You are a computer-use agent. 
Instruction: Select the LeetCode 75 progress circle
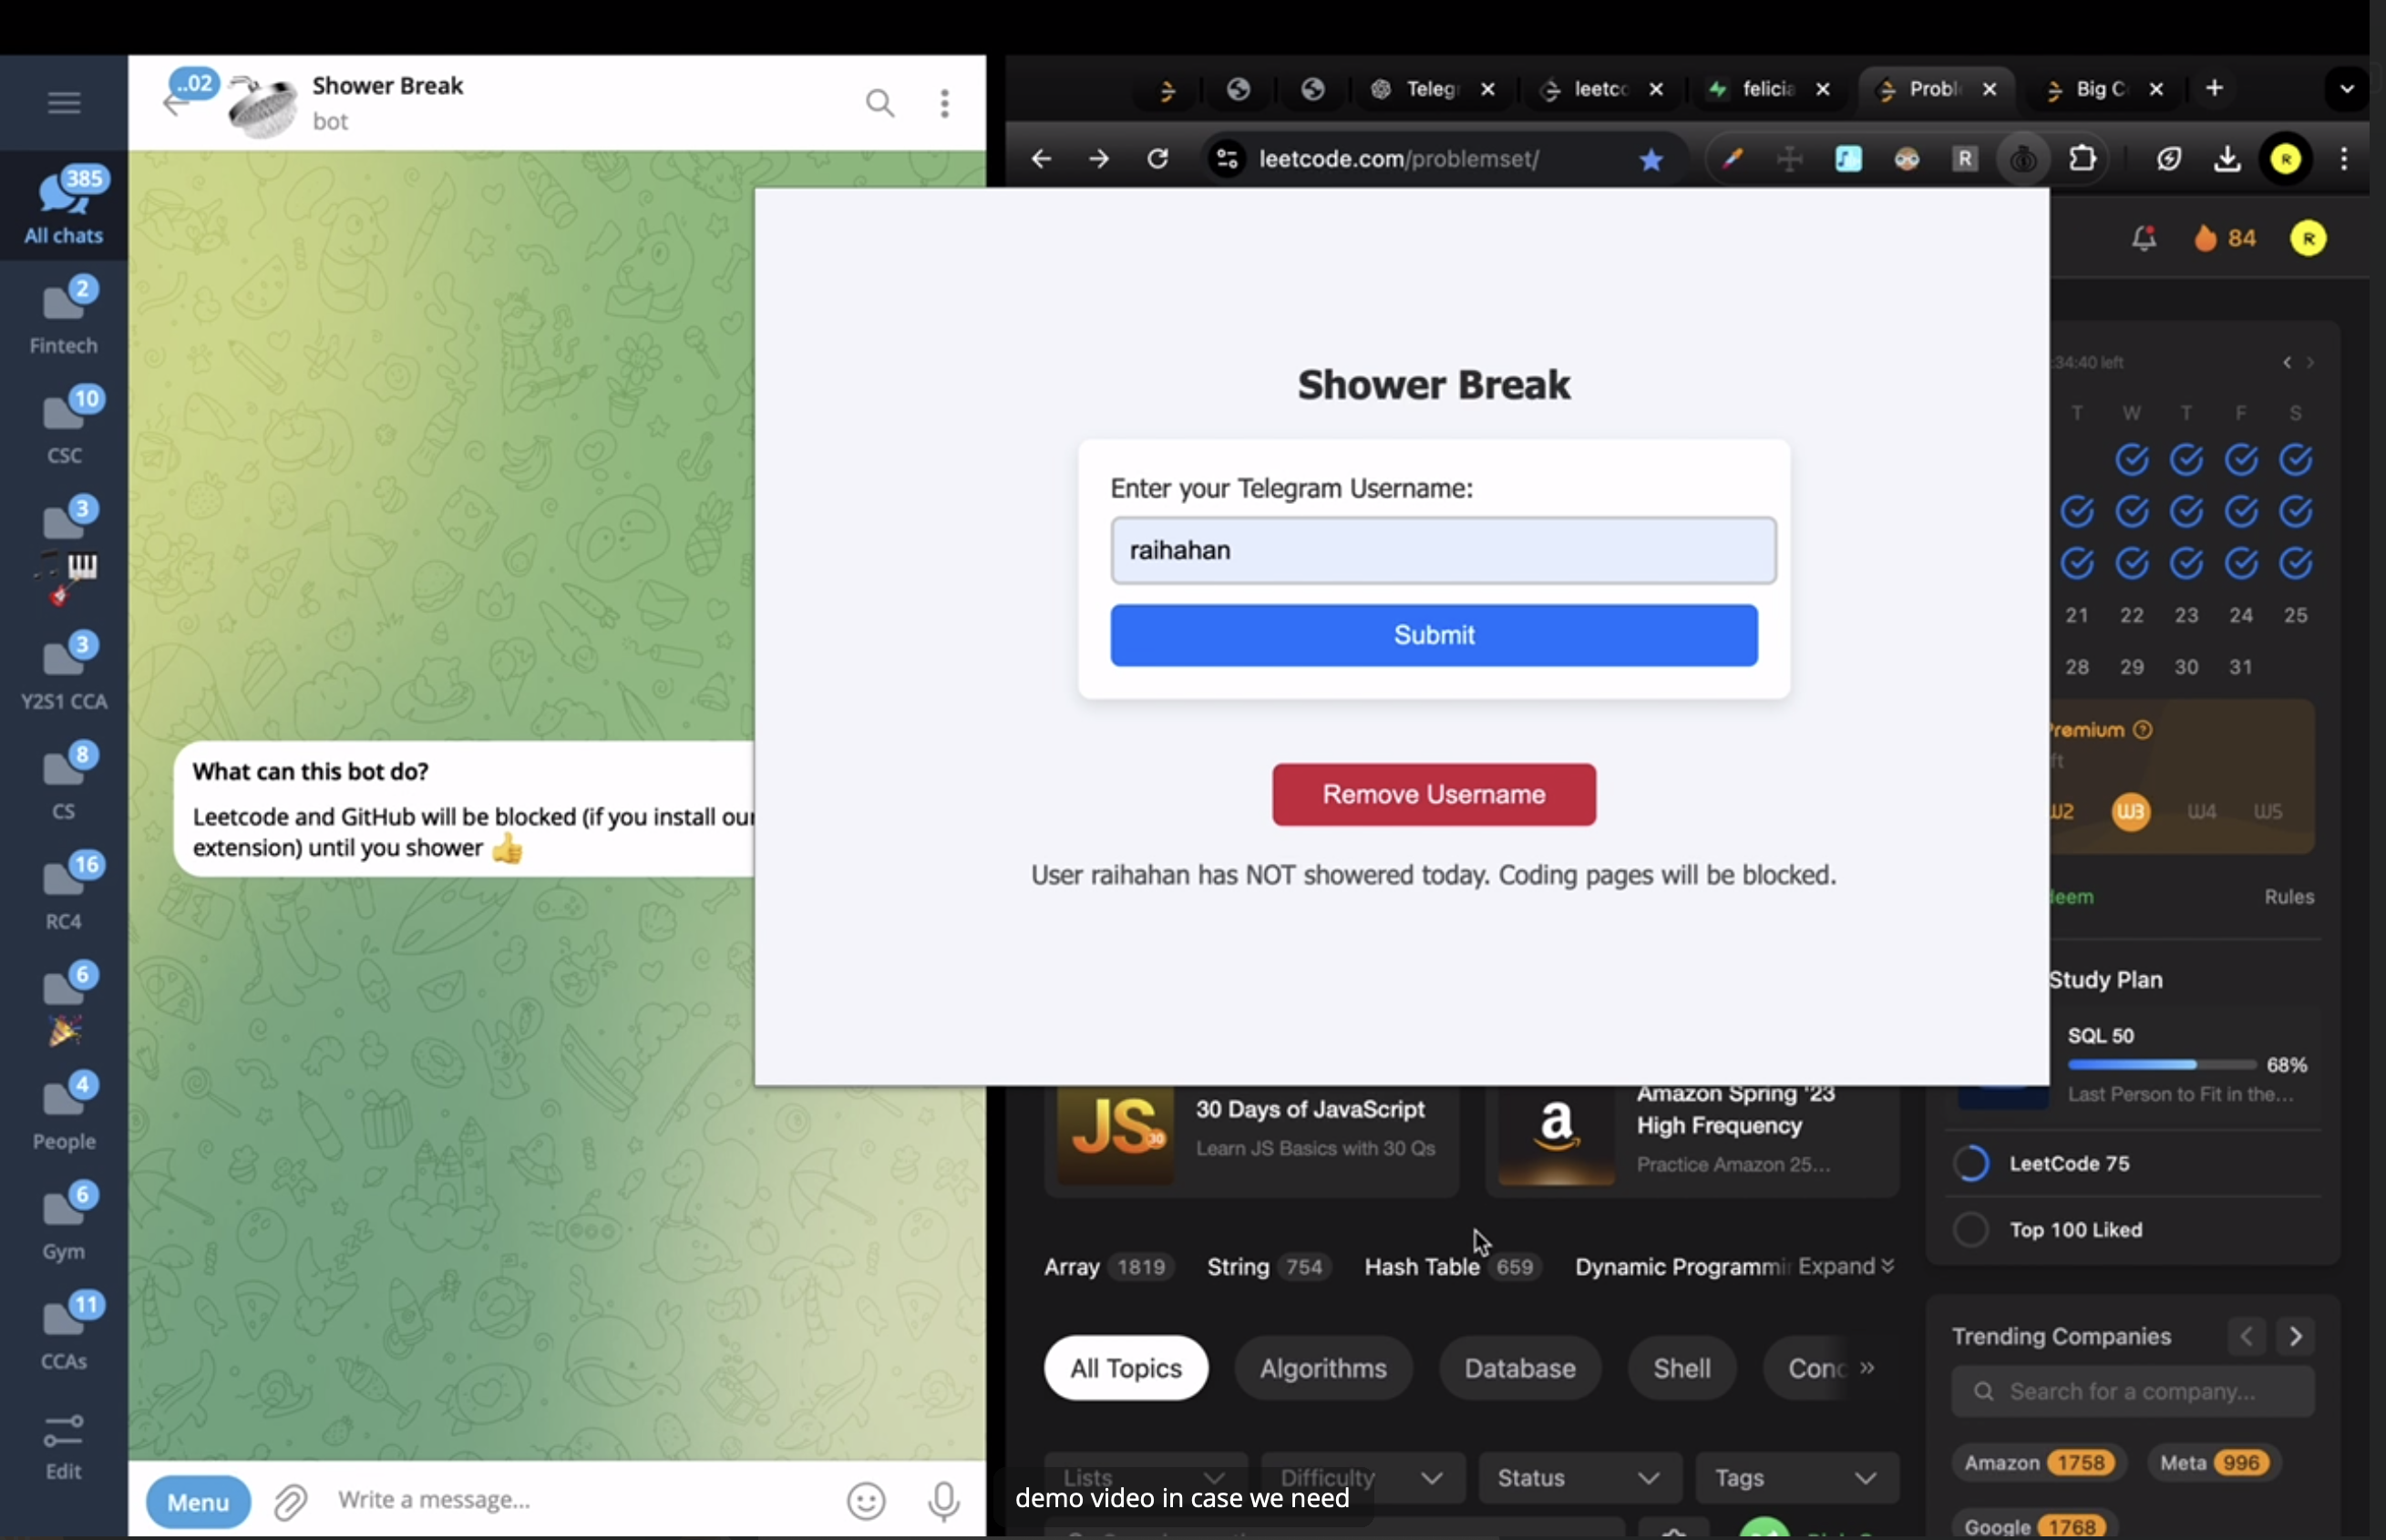pos(1971,1164)
